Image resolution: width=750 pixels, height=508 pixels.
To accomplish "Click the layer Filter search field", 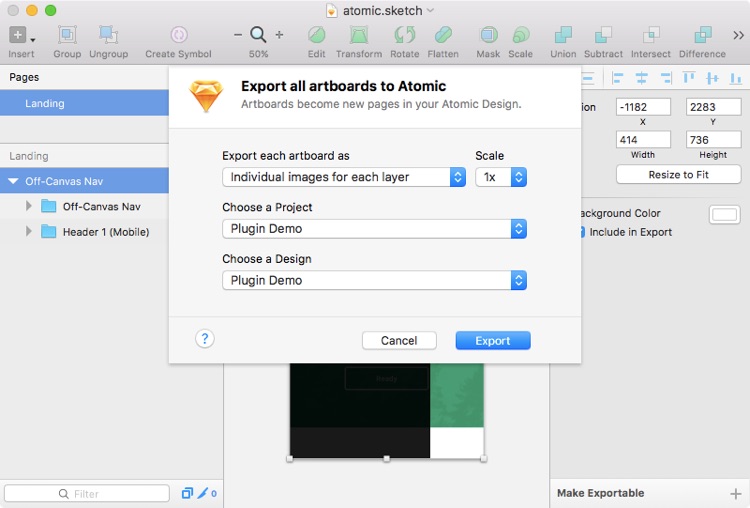I will point(87,494).
